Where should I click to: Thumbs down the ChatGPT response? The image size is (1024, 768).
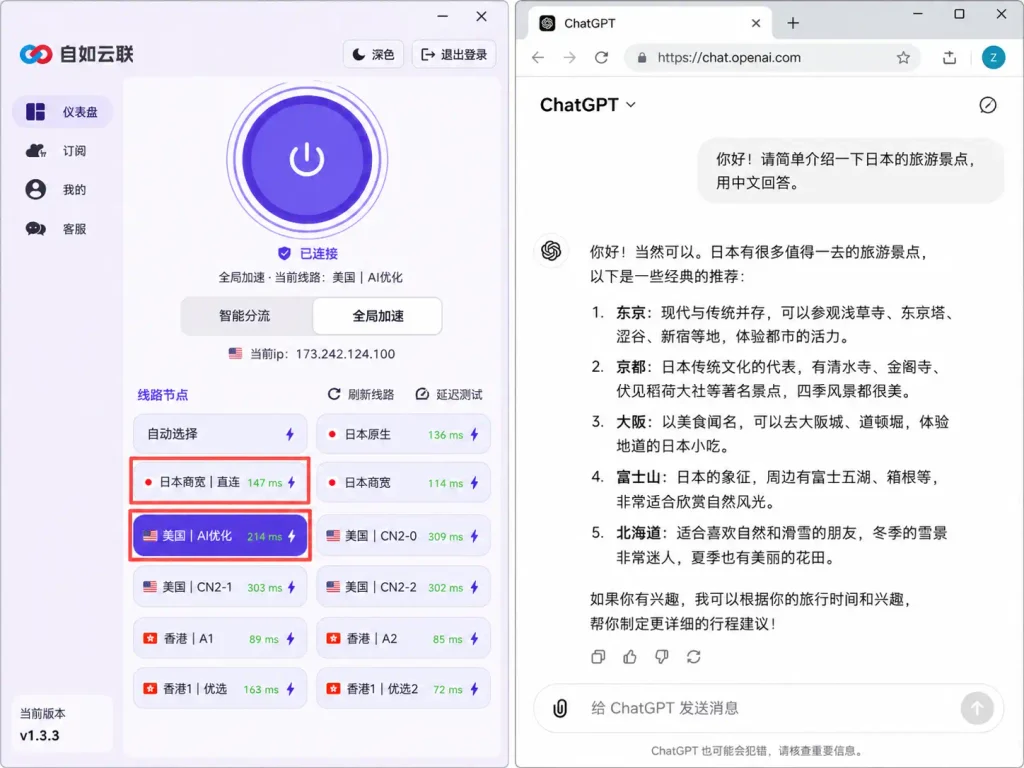(x=662, y=657)
